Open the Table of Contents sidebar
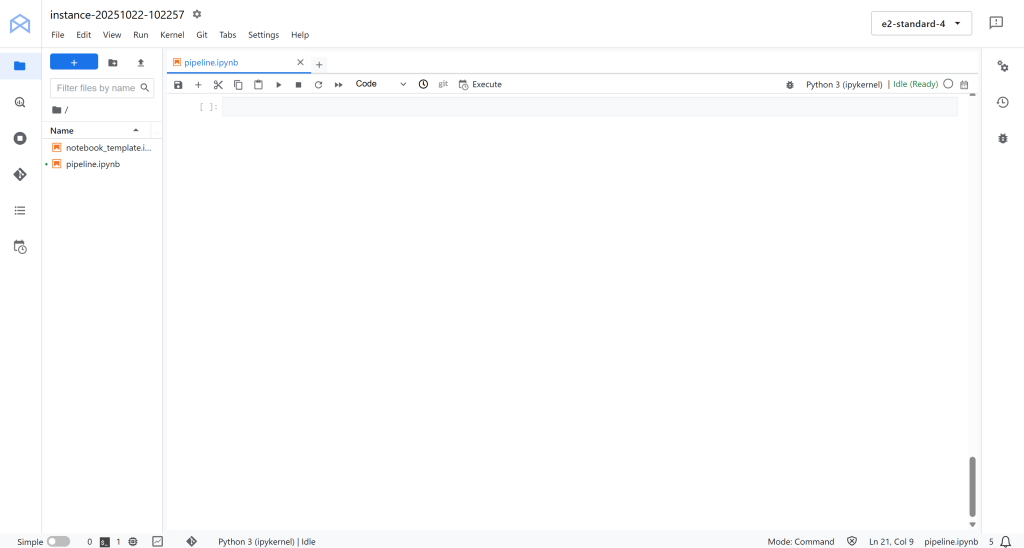 point(20,210)
